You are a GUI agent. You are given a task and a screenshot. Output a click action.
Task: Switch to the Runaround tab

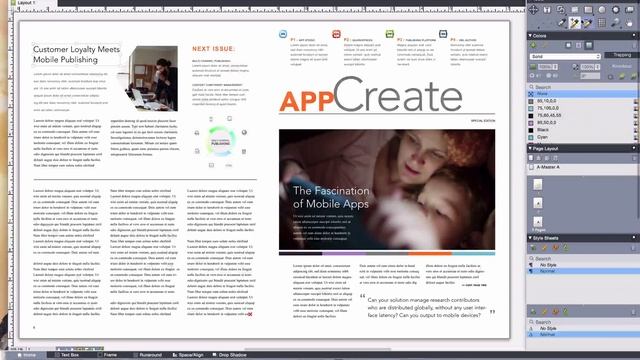148,355
